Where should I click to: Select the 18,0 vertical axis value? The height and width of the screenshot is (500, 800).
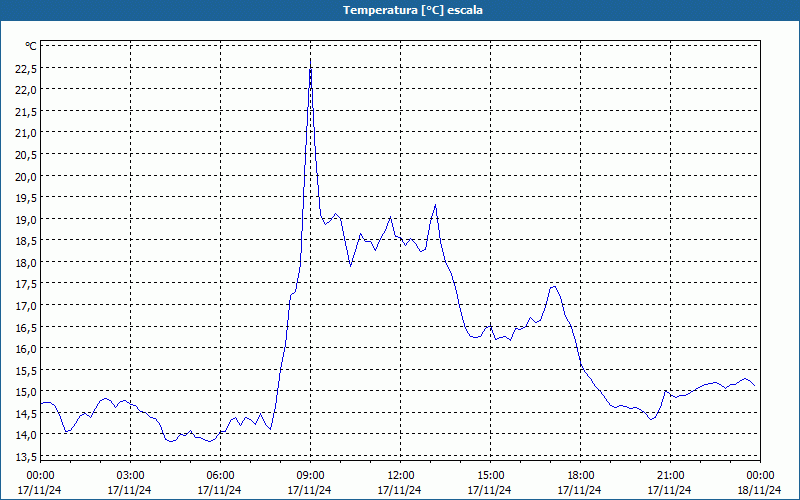26,262
